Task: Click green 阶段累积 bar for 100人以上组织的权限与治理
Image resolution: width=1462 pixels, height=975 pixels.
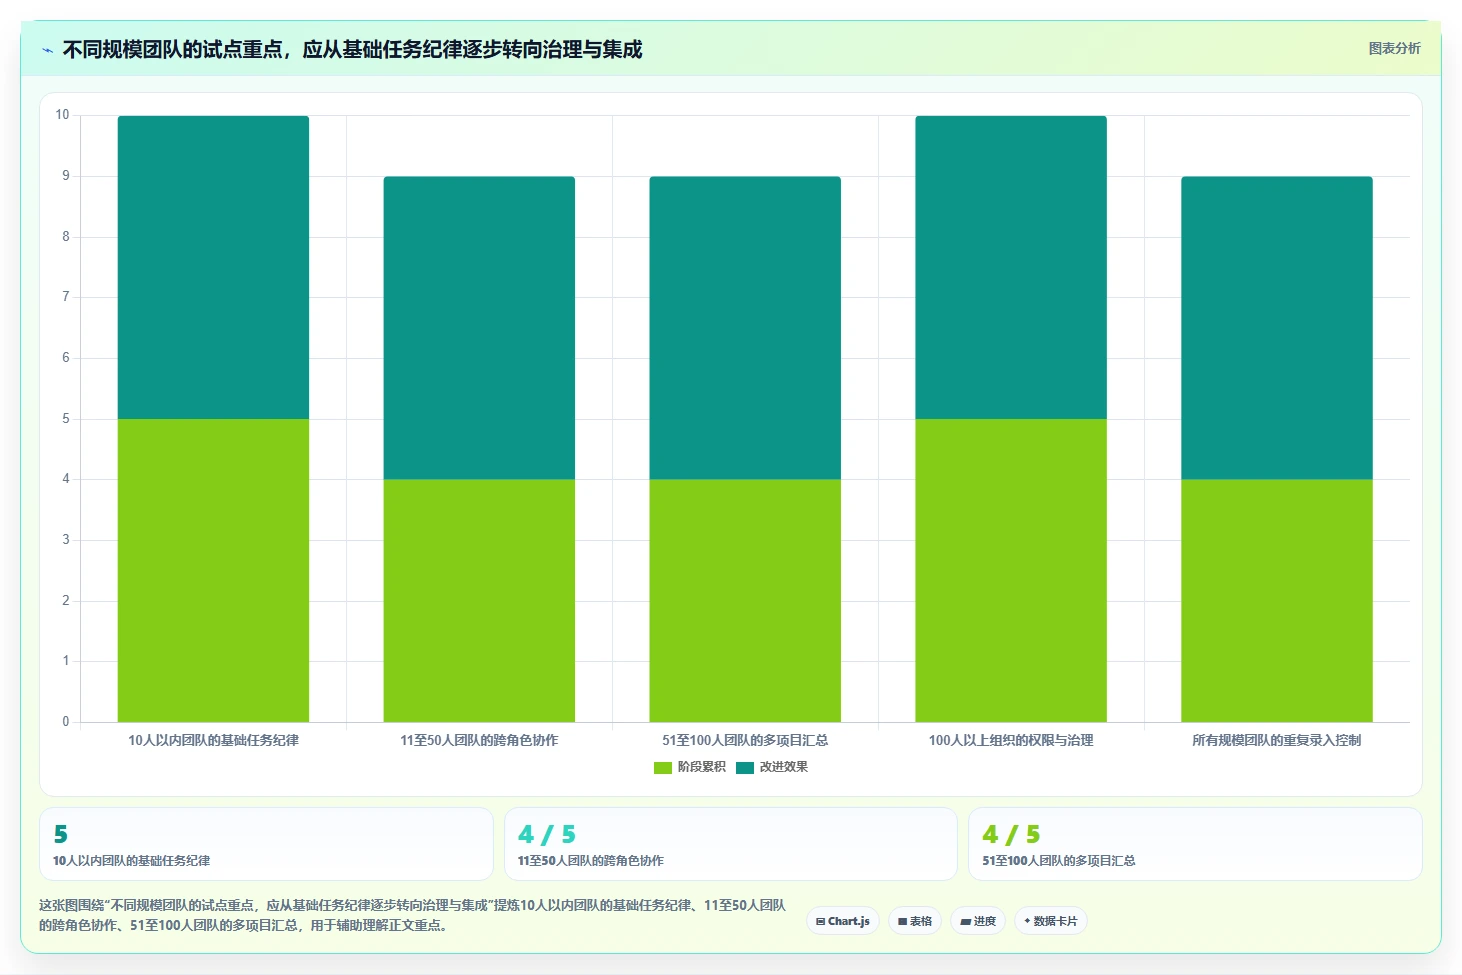Action: click(1011, 570)
